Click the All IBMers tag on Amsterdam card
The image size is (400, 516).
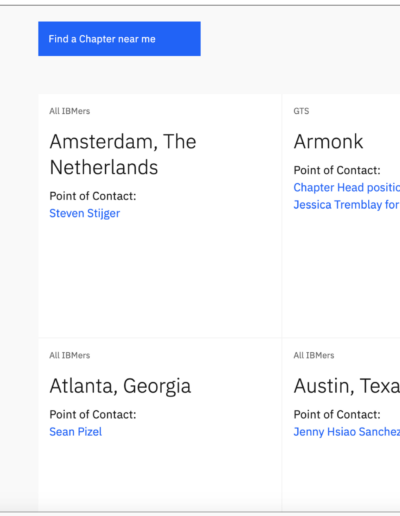coord(70,111)
